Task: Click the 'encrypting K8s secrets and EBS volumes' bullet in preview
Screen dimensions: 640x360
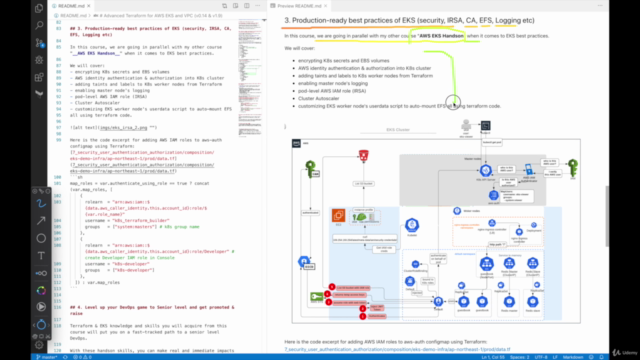Action: [344, 60]
